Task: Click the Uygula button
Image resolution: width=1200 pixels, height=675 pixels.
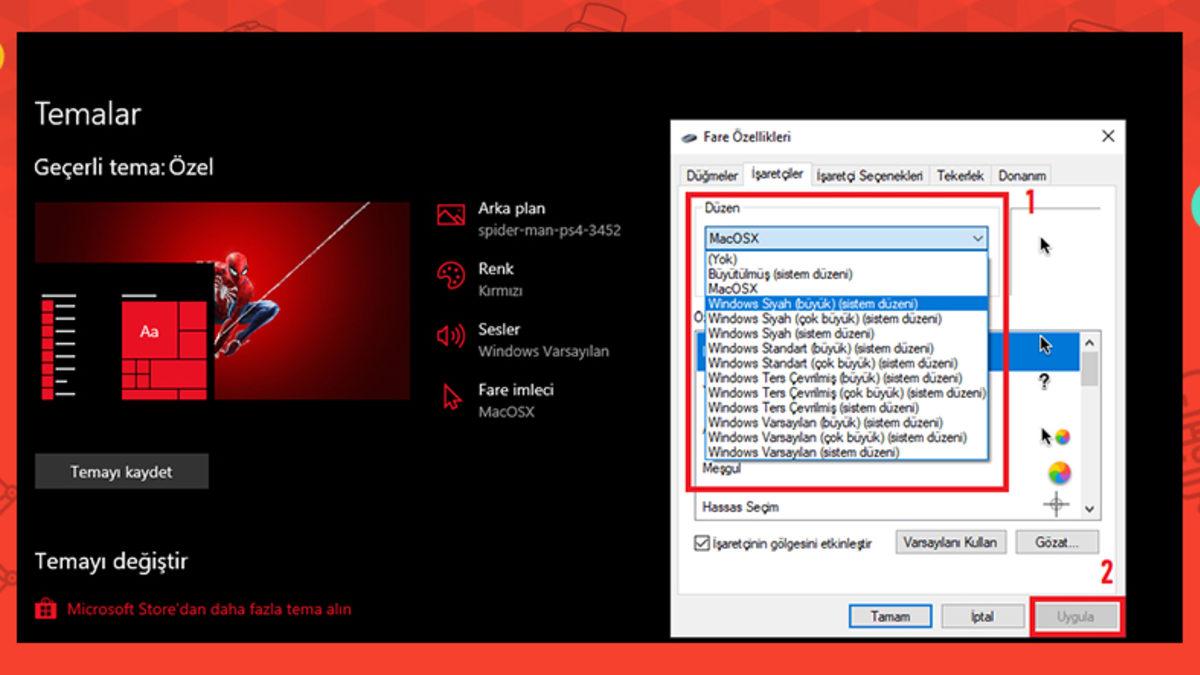Action: point(1077,616)
